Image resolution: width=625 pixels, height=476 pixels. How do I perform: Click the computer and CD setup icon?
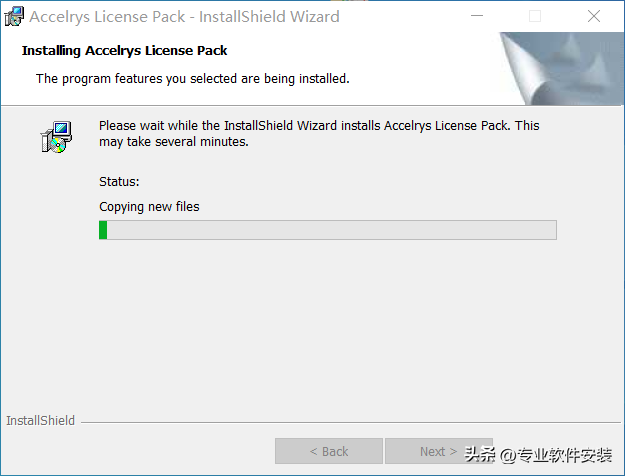point(56,137)
